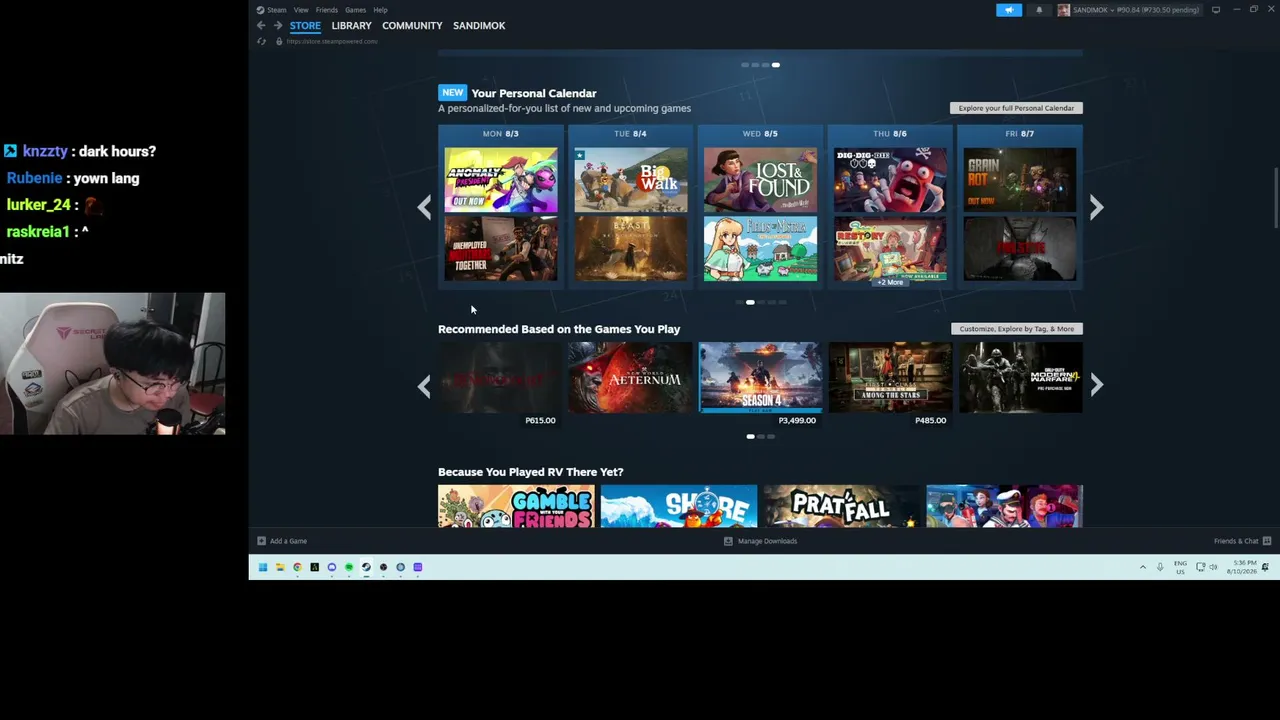Open the taskbar clock showing 5:36 PM
This screenshot has height=720, width=1280.
point(1244,567)
